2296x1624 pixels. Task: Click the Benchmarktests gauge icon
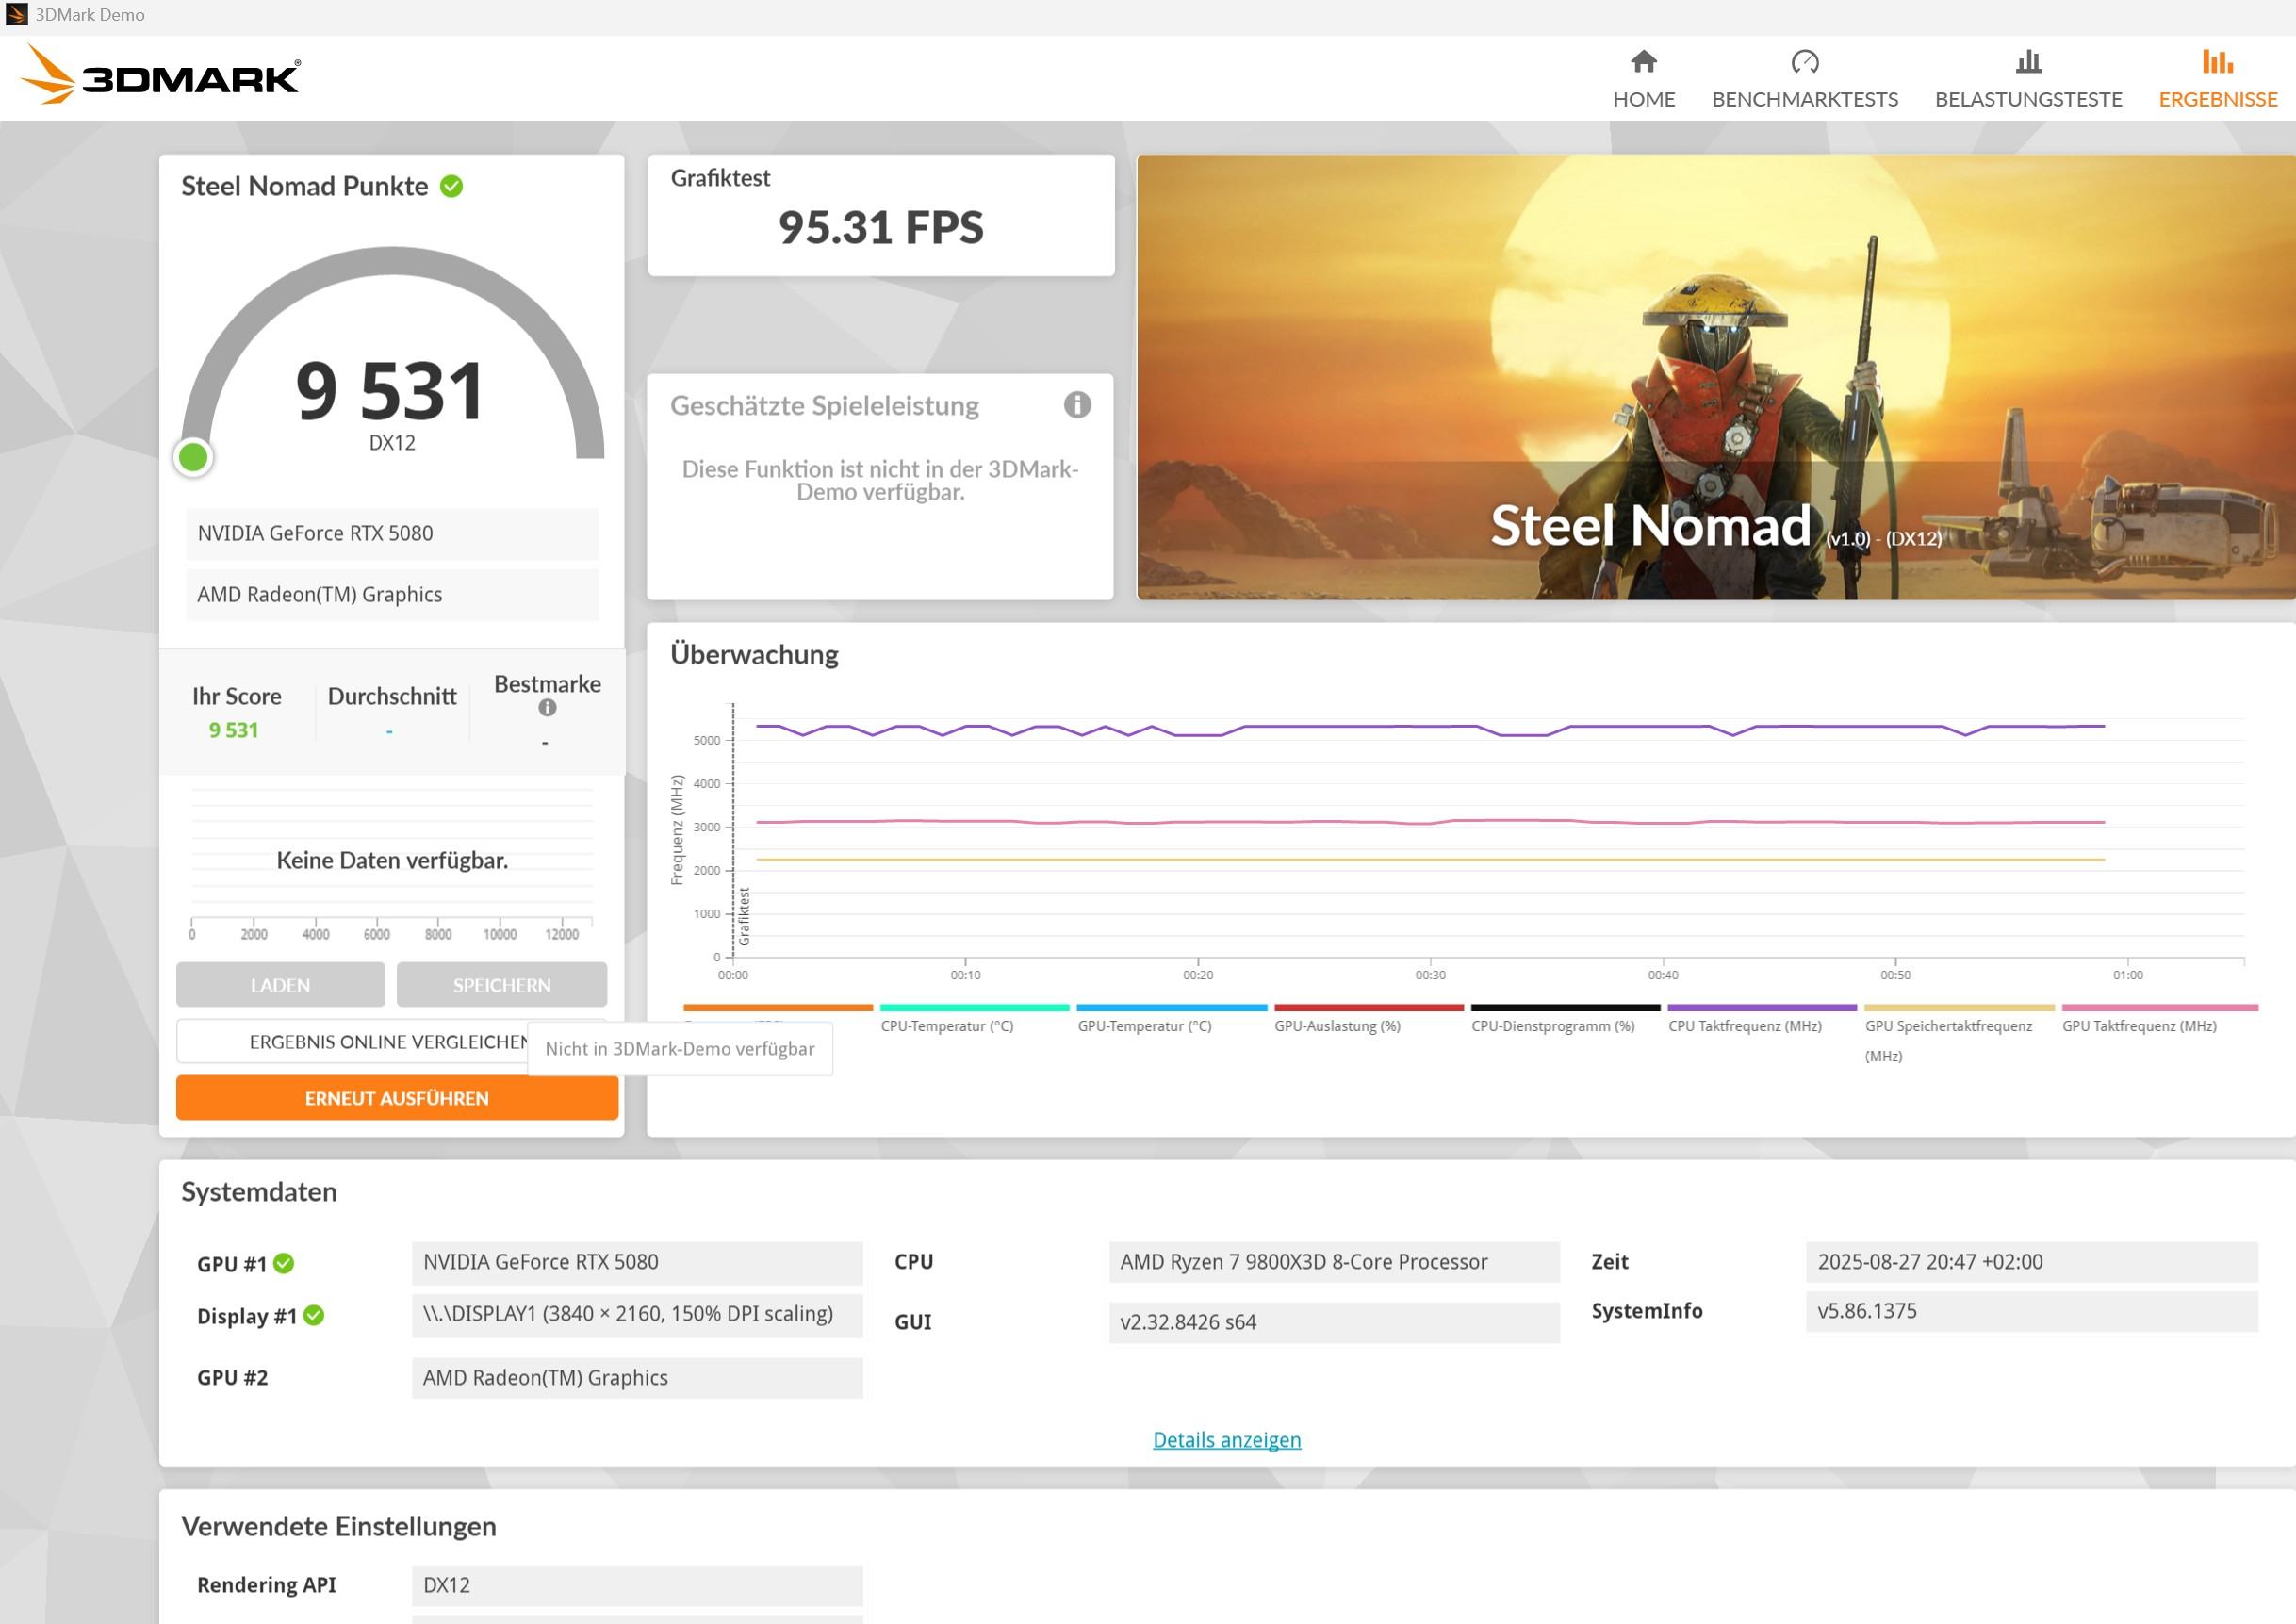point(1804,62)
